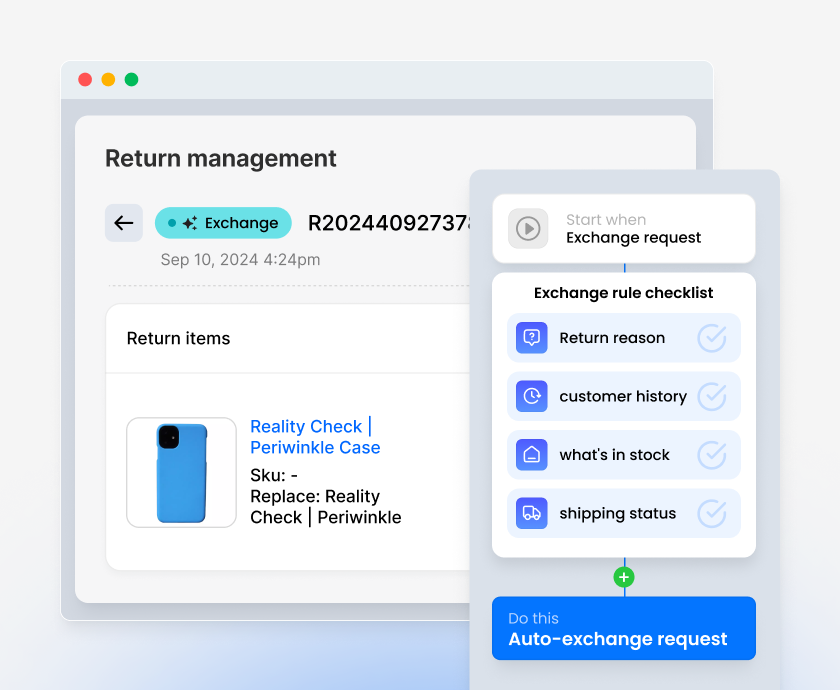Click the shipping status truck icon

tap(531, 513)
